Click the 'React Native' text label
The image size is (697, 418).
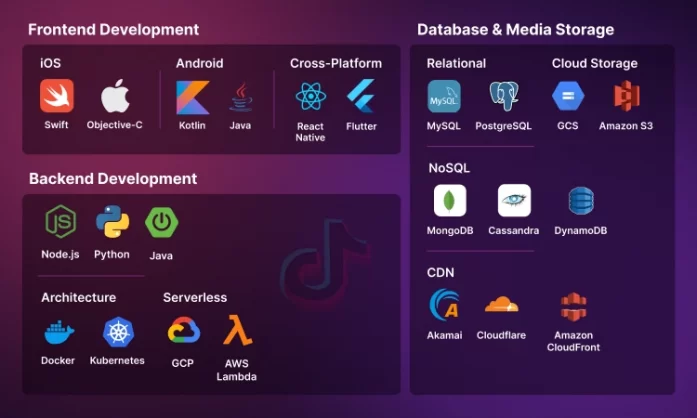pyautogui.click(x=310, y=132)
